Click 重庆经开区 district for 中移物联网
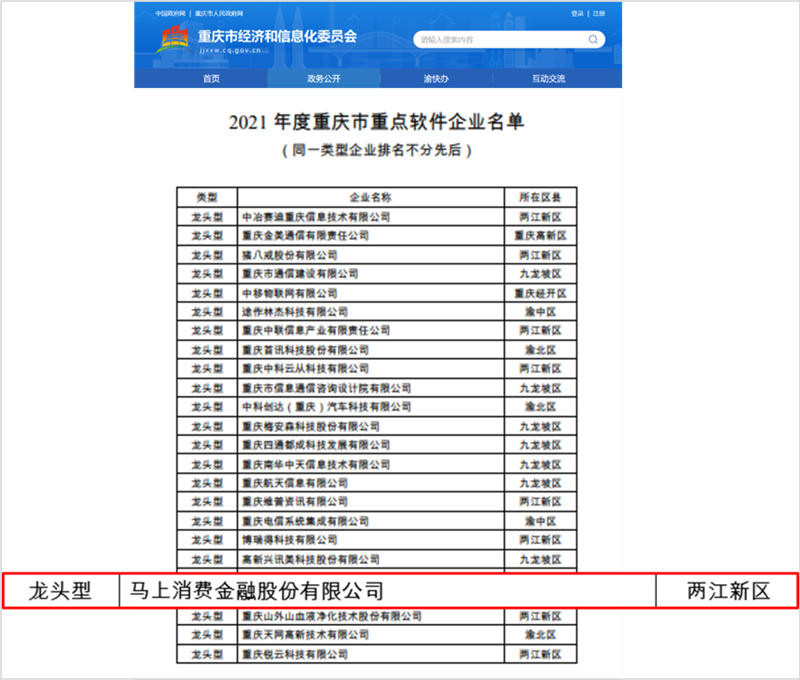 pos(540,293)
